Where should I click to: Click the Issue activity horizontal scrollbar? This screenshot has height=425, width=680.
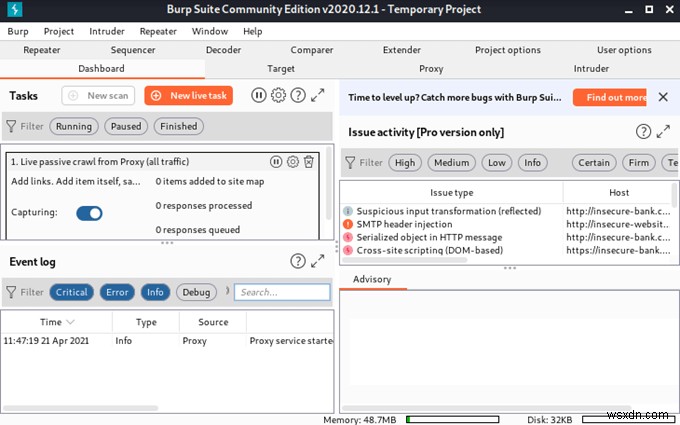coord(405,260)
